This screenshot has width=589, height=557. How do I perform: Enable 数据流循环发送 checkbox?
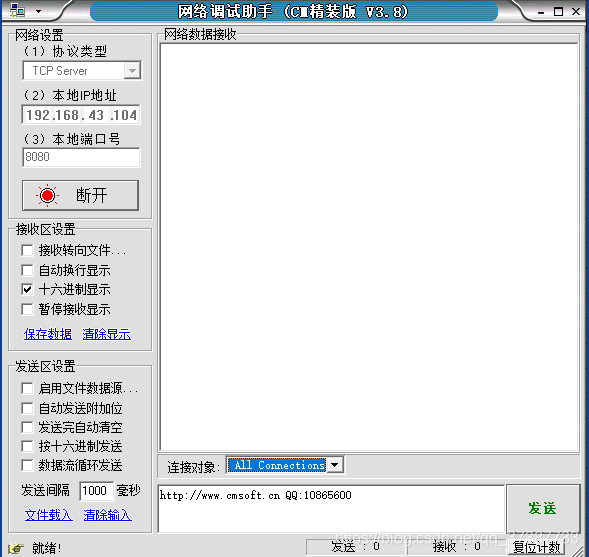pyautogui.click(x=27, y=465)
